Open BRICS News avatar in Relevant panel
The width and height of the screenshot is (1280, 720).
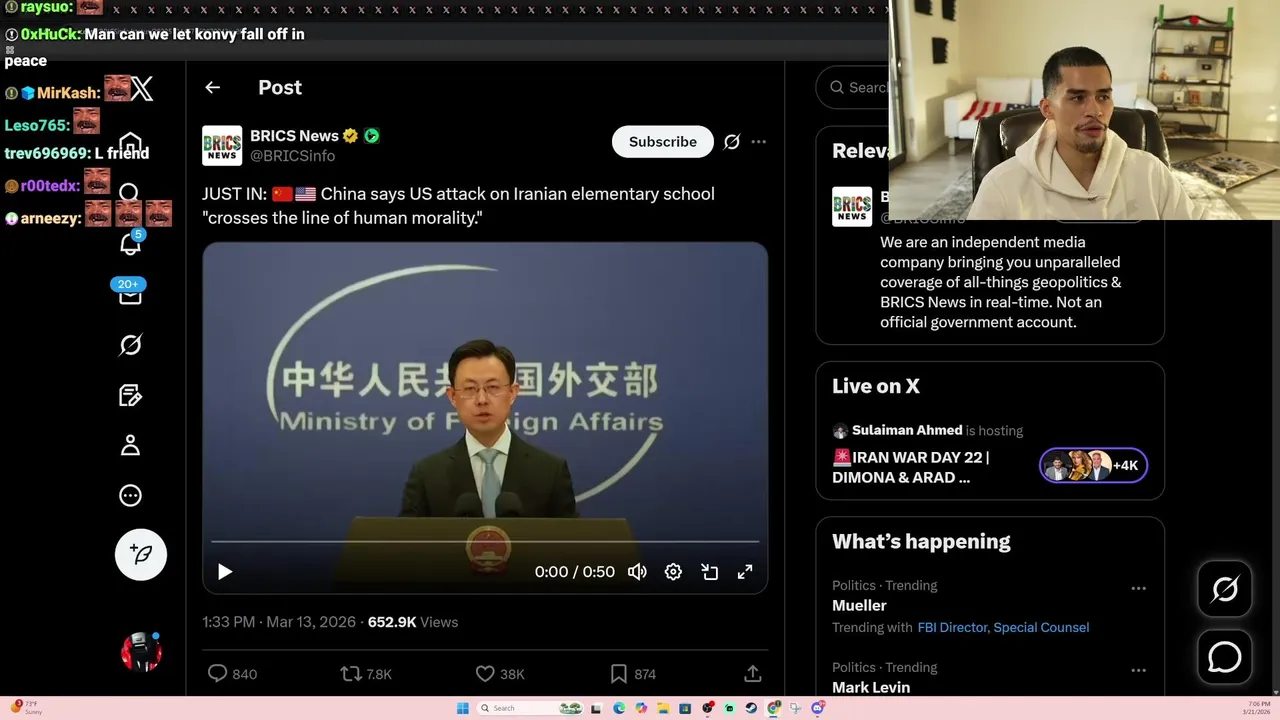tap(852, 207)
